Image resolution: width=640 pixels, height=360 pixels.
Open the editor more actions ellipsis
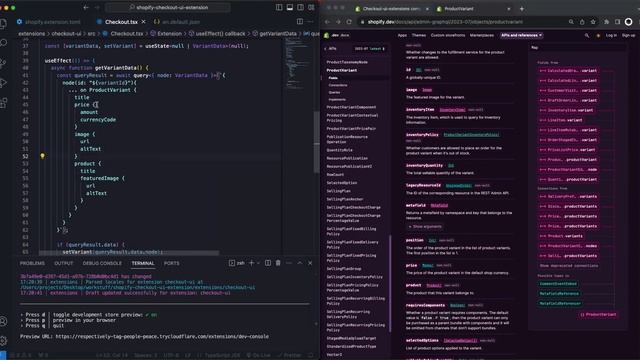coord(311,21)
